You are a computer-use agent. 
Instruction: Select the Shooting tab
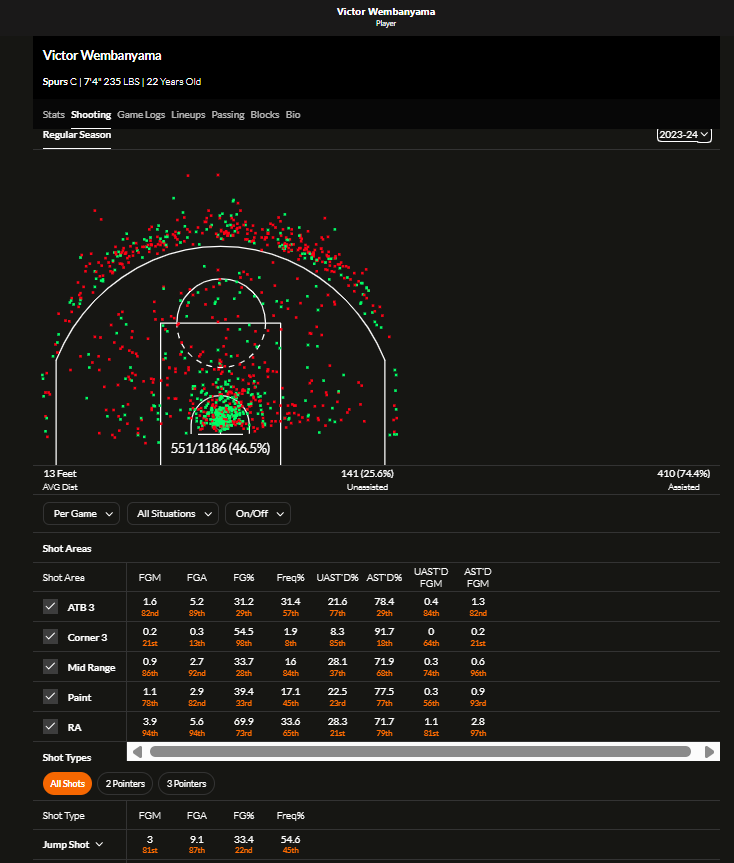91,114
